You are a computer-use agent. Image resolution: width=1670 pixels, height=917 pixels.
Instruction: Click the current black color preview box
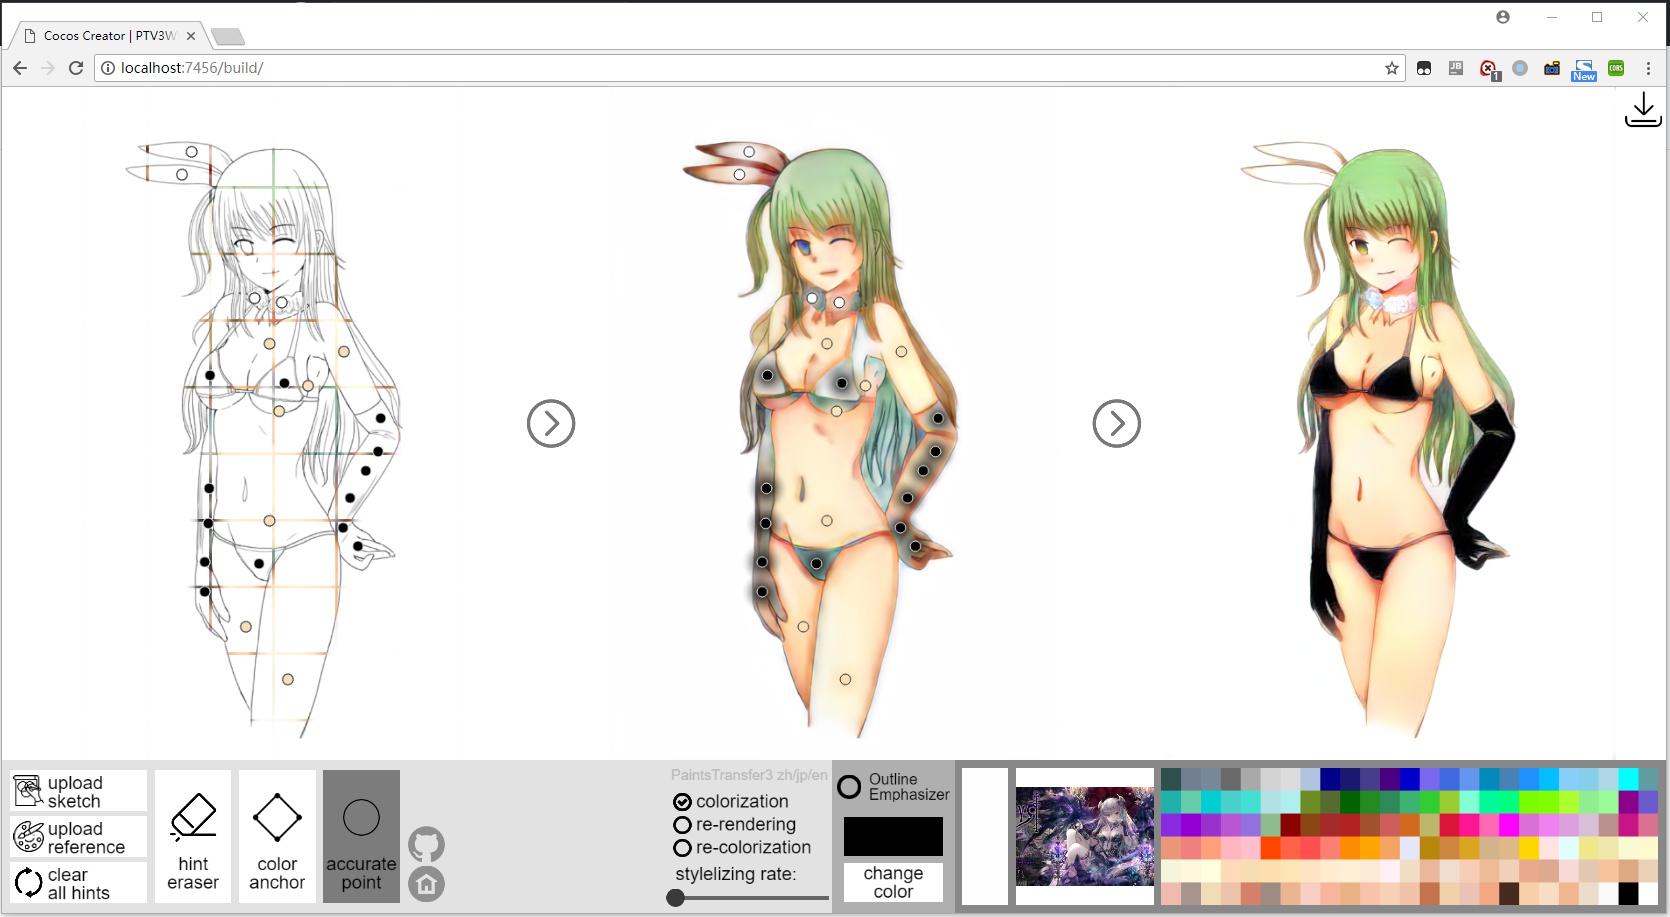pyautogui.click(x=893, y=836)
